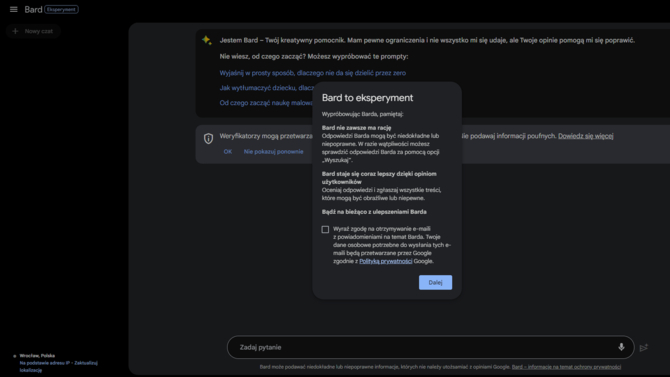Screen dimensions: 670x377
Task: Click the 'Bard to eksperyment' dialog heading
Action: (x=367, y=98)
